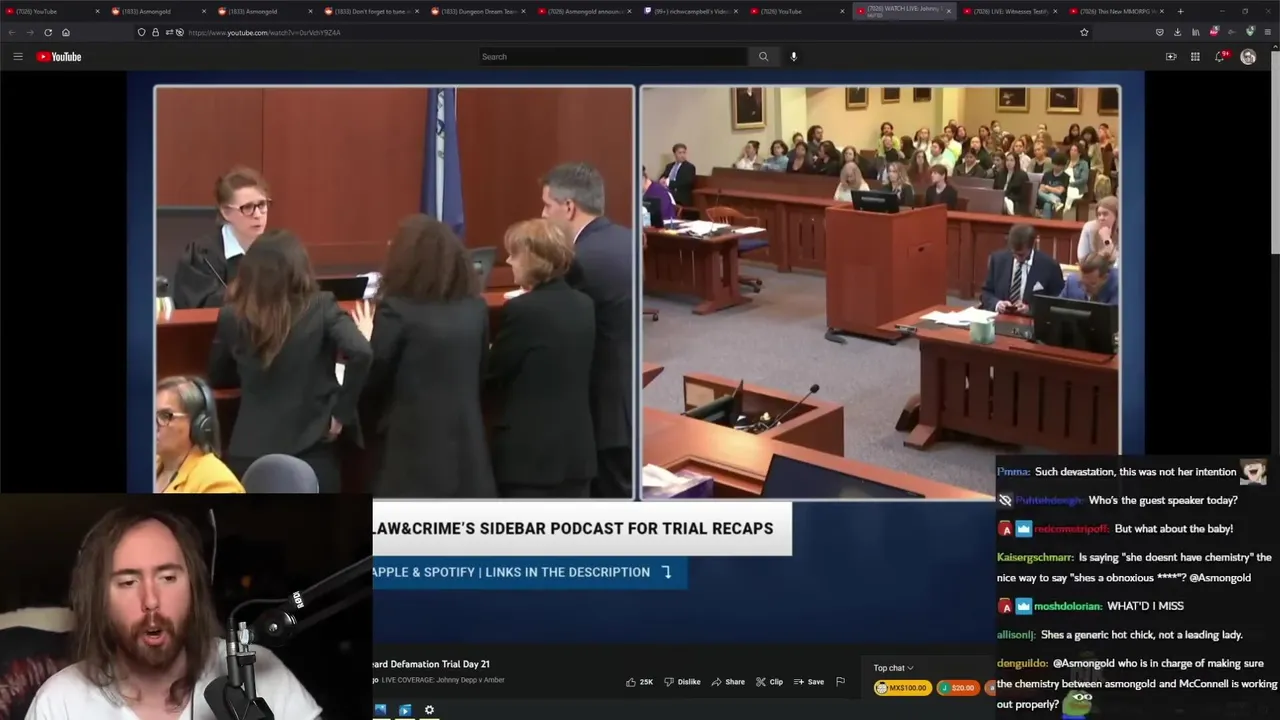
Task: Click the MX$100.00 super chat chip
Action: click(x=901, y=688)
